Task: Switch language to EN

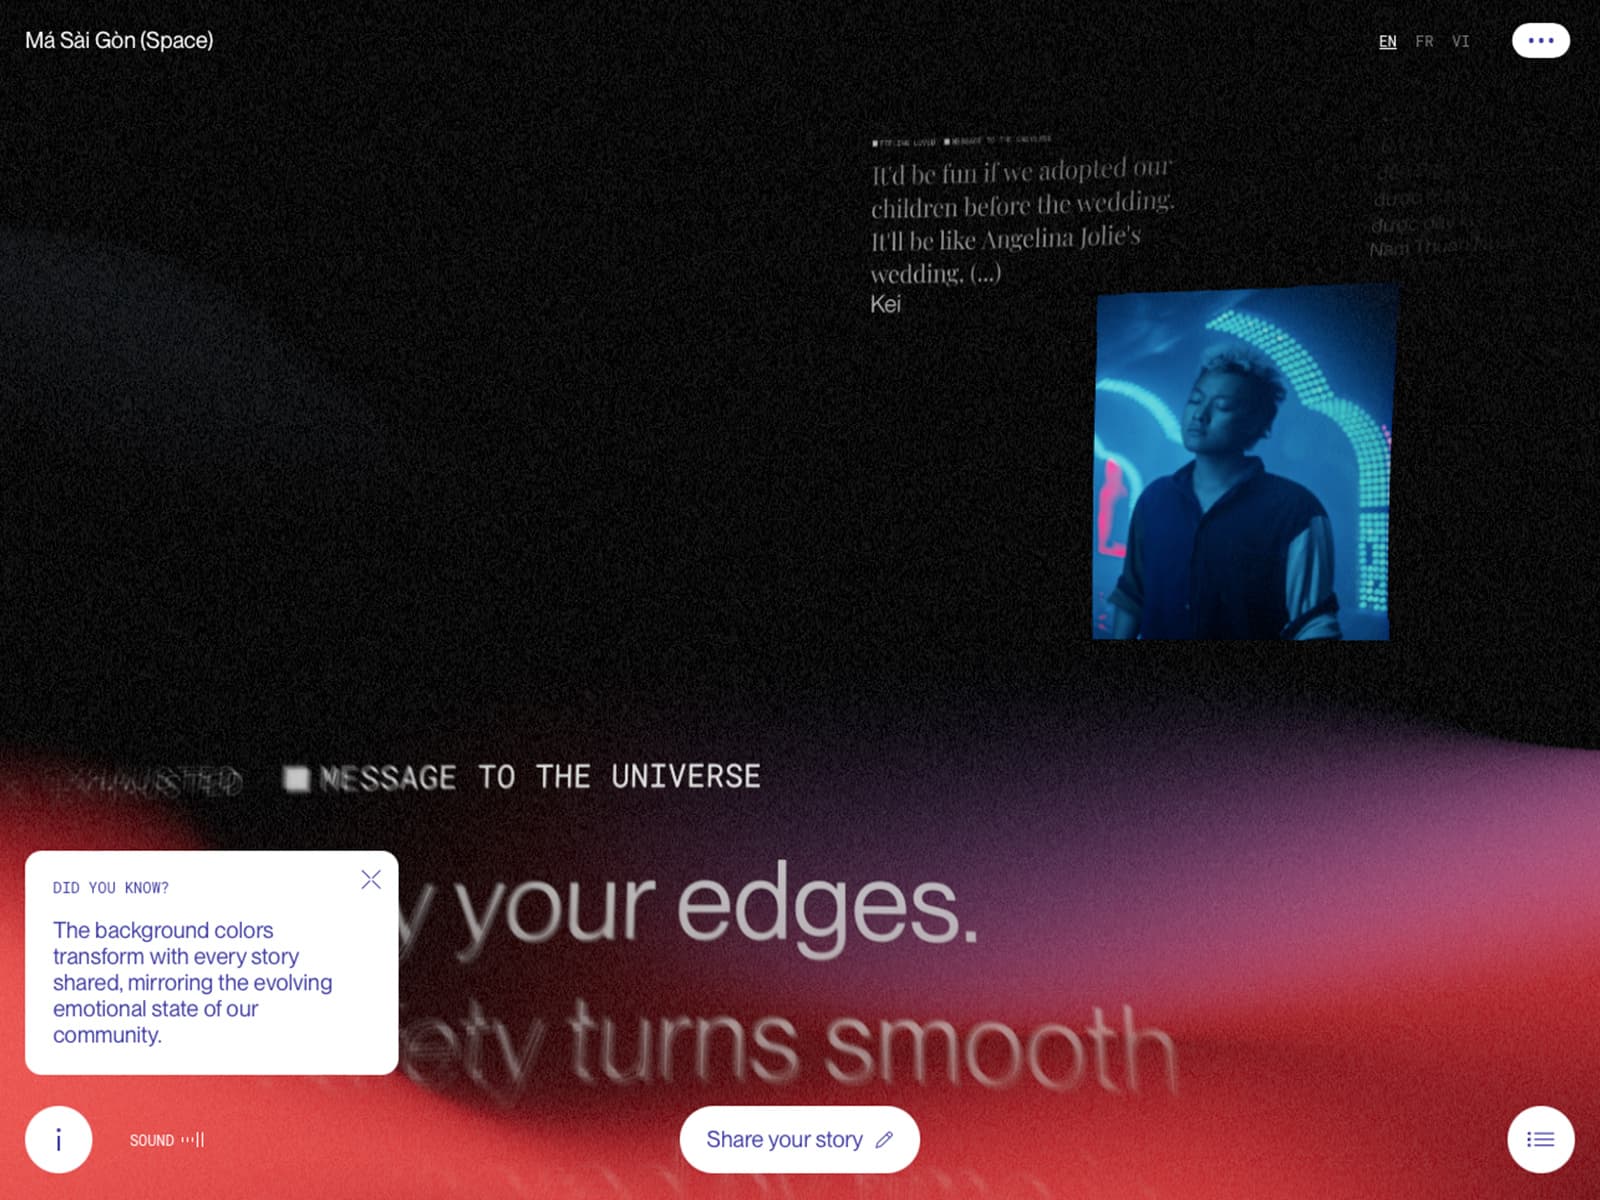Action: (1387, 41)
